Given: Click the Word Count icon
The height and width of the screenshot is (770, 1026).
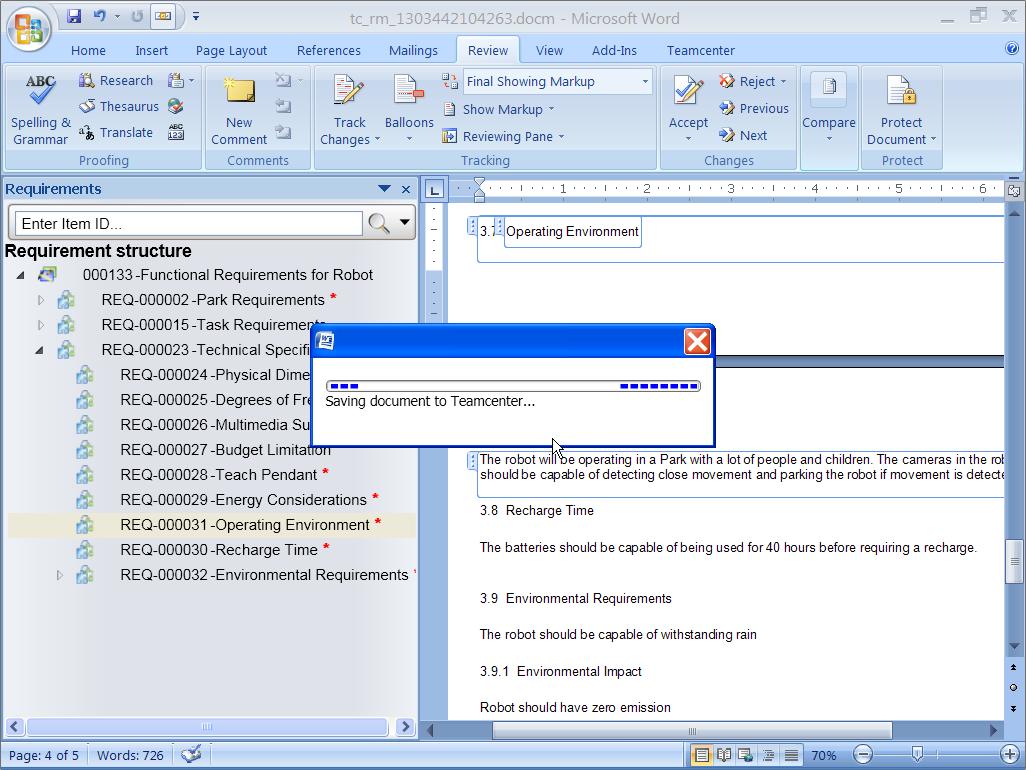Looking at the screenshot, I should pos(175,132).
